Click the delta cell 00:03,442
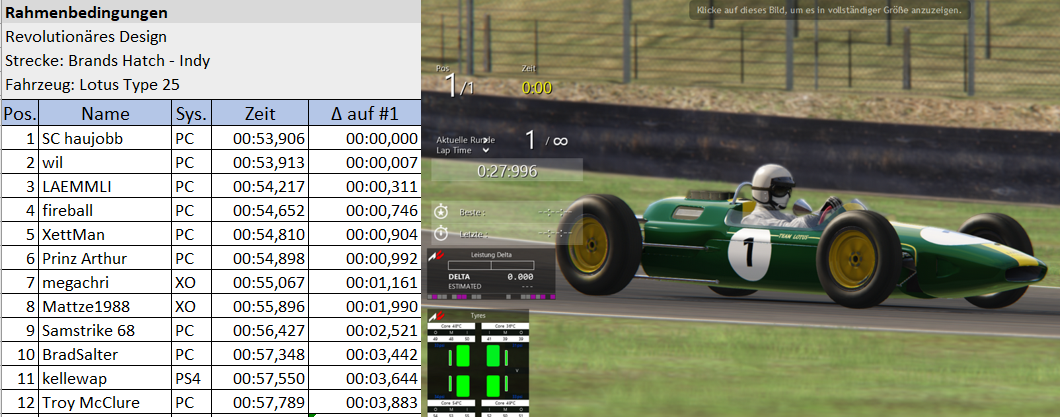The image size is (1060, 417). [365, 355]
